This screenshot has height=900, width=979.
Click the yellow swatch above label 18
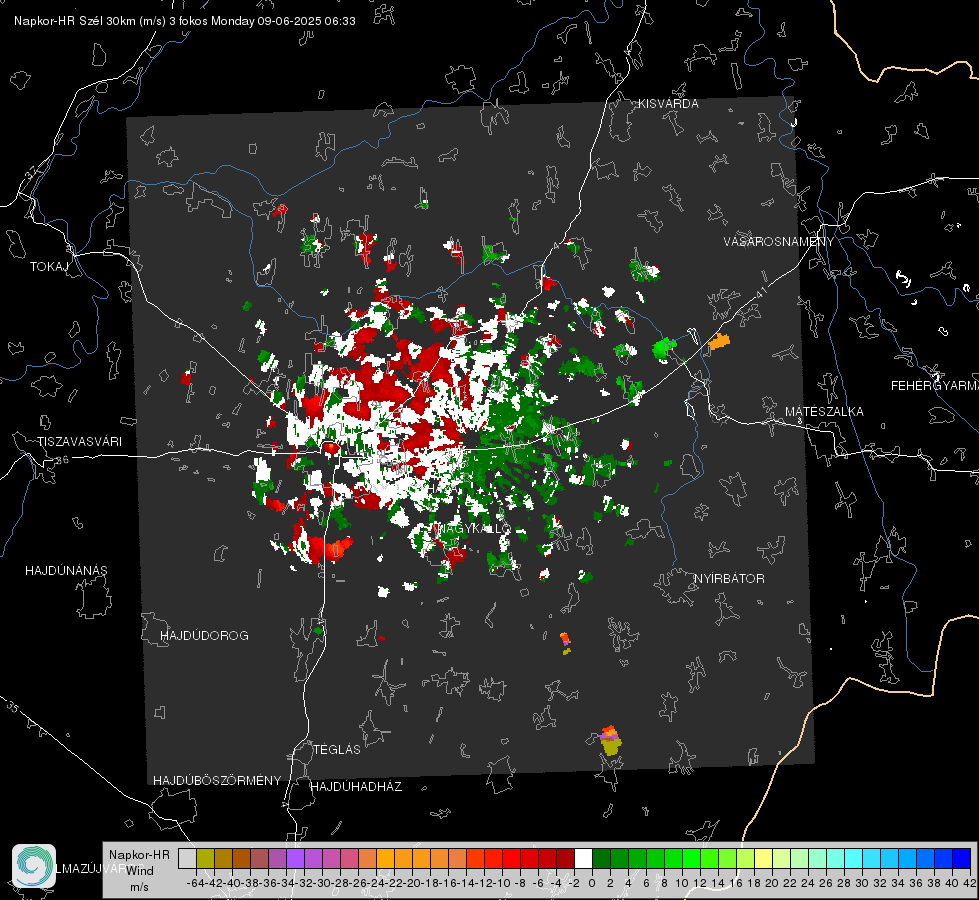tap(763, 859)
